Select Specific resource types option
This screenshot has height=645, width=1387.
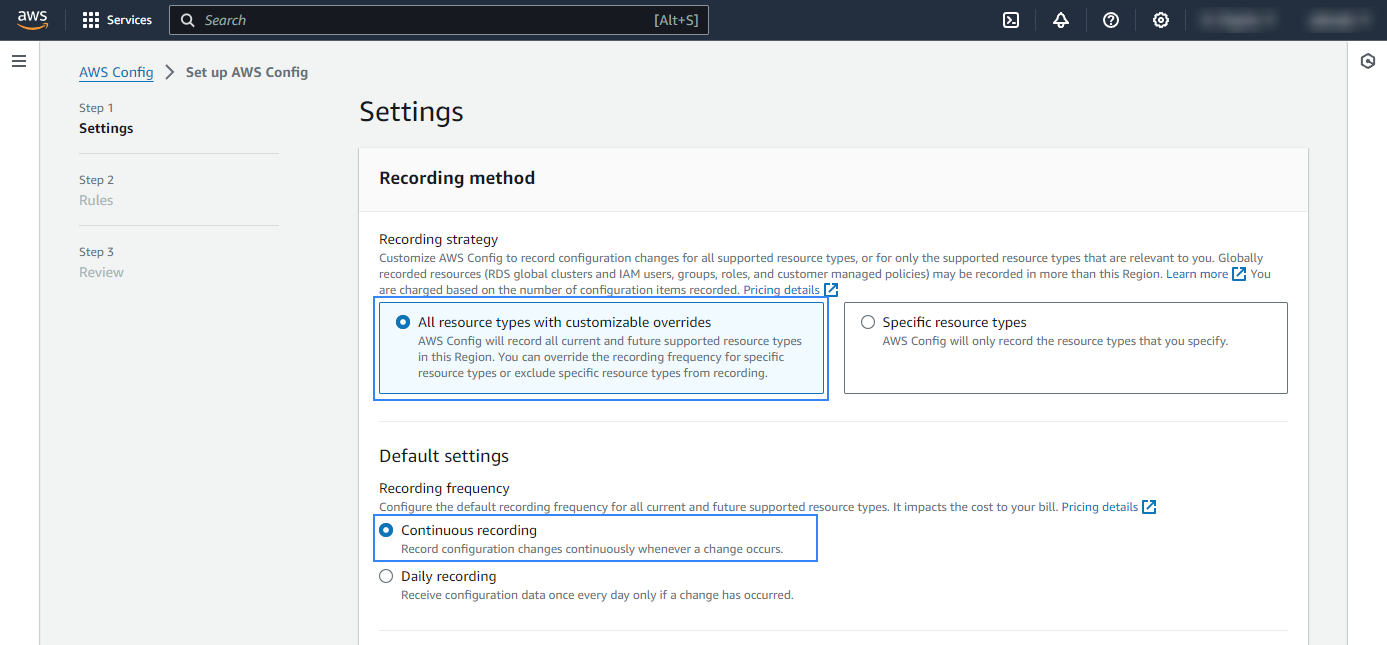[868, 322]
